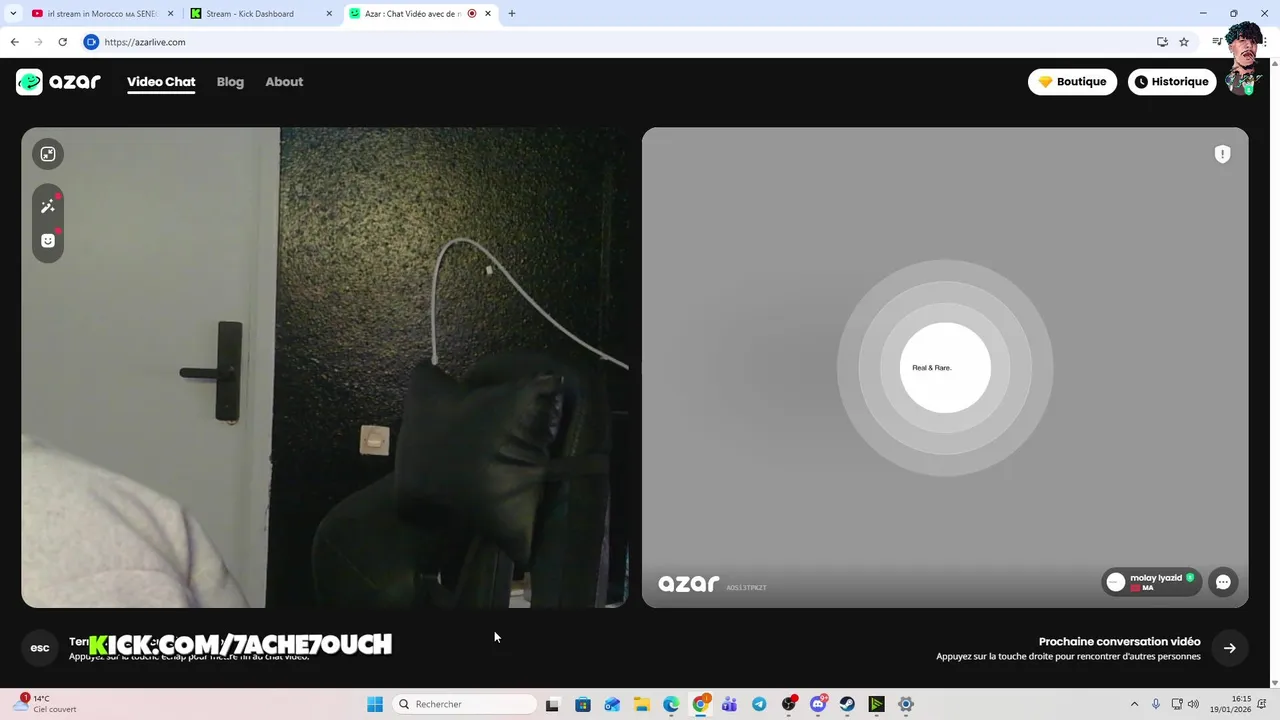The width and height of the screenshot is (1280, 720).
Task: Open Historique match history
Action: [x=1171, y=82]
